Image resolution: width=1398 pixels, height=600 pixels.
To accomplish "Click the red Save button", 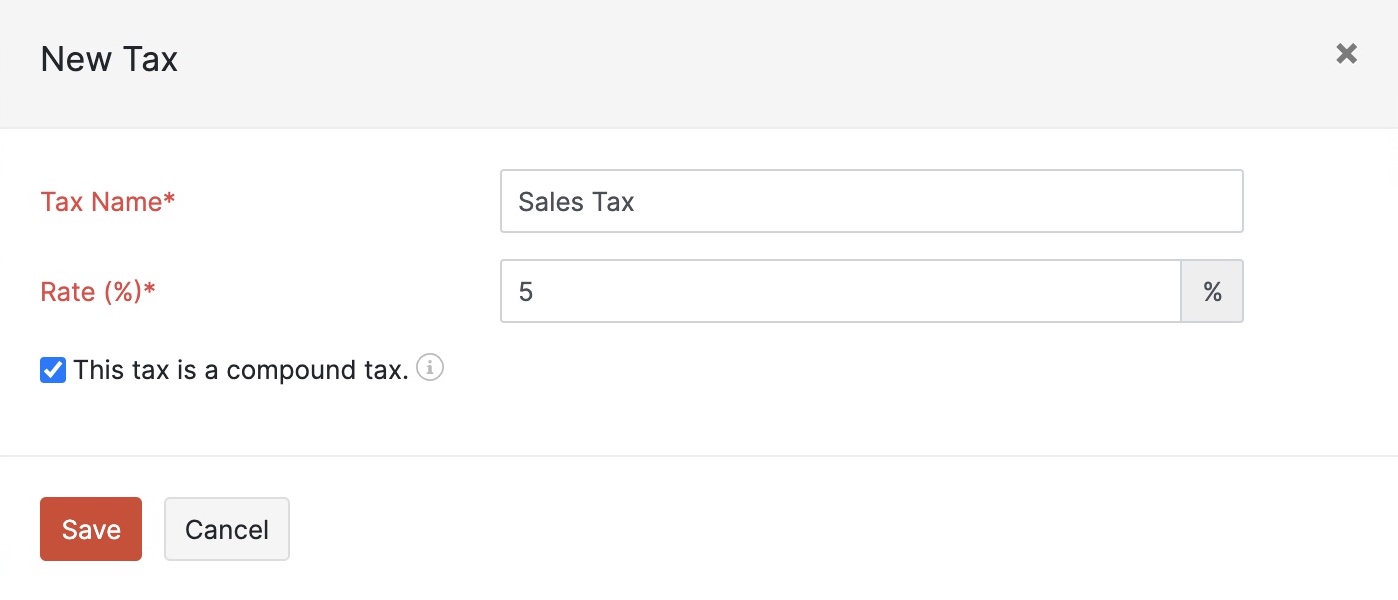I will tap(90, 528).
